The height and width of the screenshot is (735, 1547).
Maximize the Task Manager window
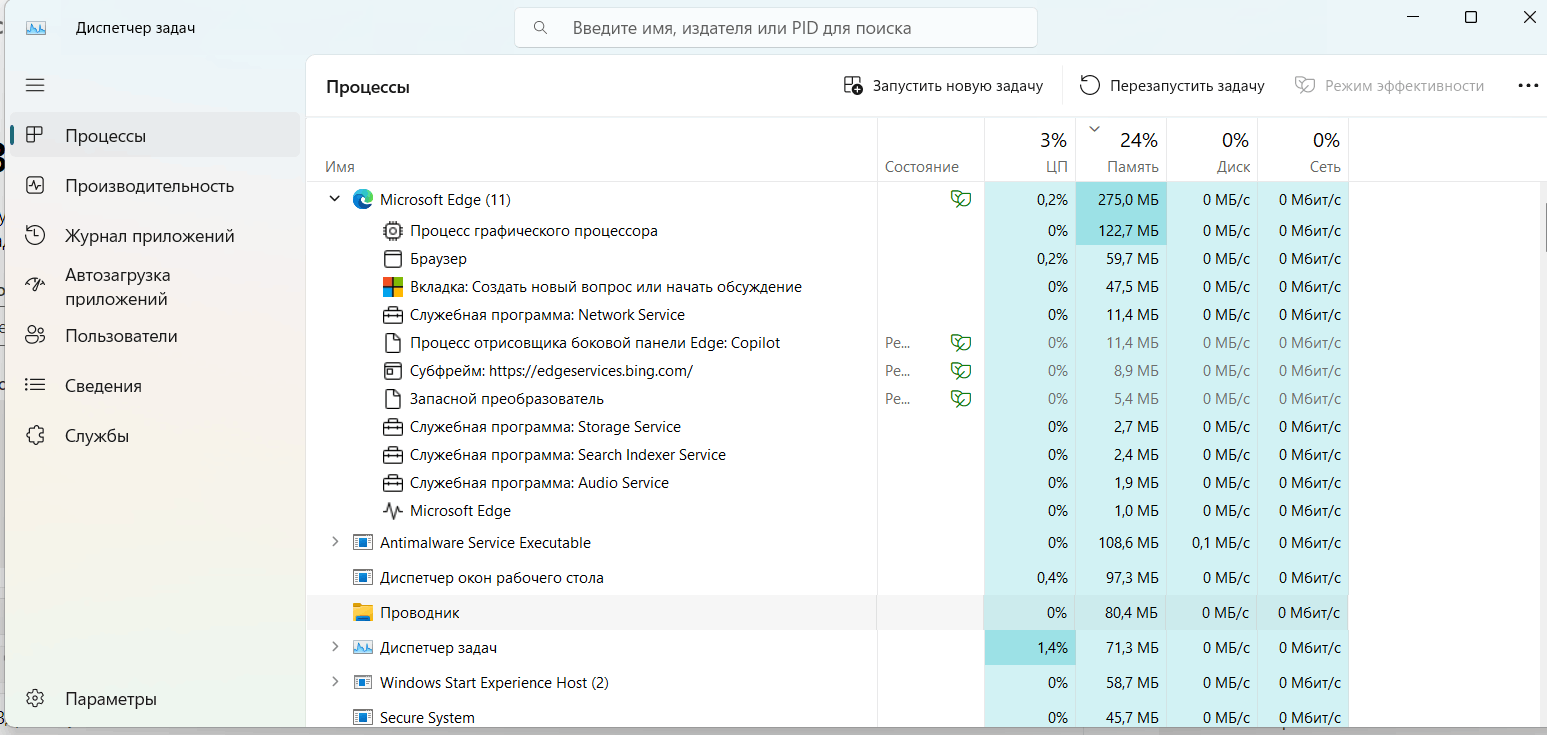(1471, 17)
